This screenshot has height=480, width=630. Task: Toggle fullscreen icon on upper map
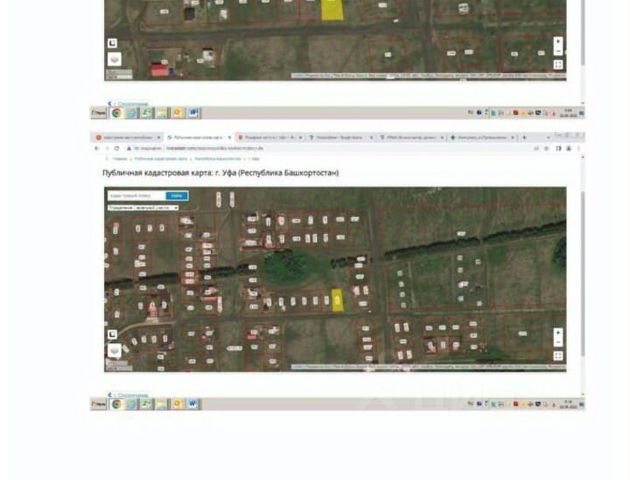558,65
